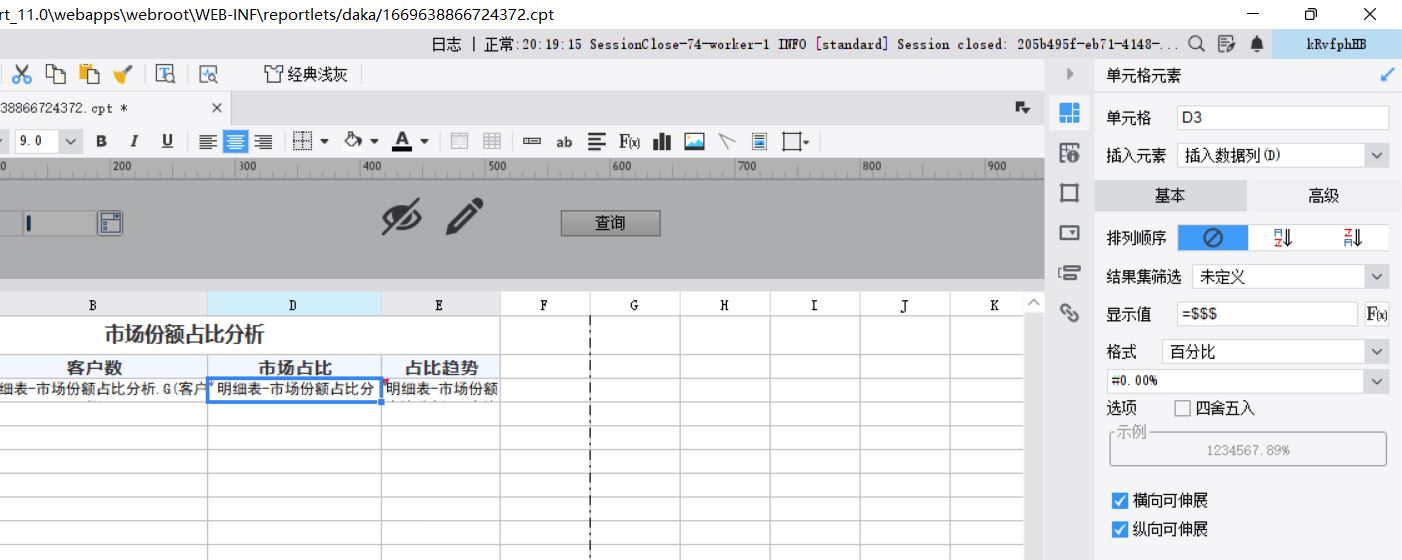Screen dimensions: 1402x560
Task: Open the font size 9.0 dropdown
Action: pyautogui.click(x=70, y=142)
